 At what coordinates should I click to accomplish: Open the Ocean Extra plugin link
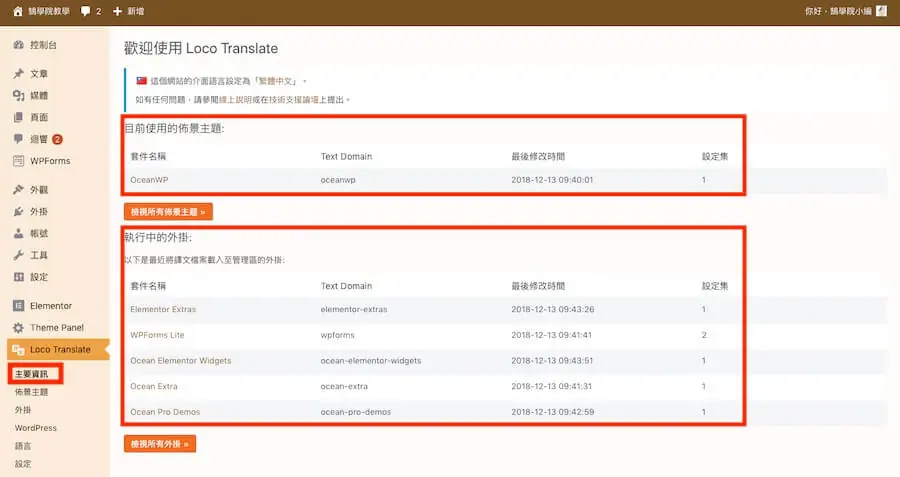click(154, 386)
